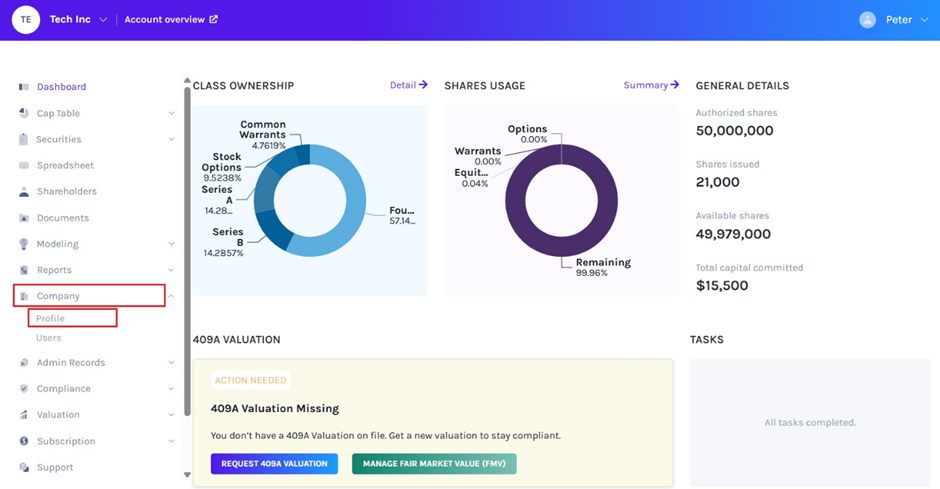Expand the Securities sidebar section

coord(171,140)
